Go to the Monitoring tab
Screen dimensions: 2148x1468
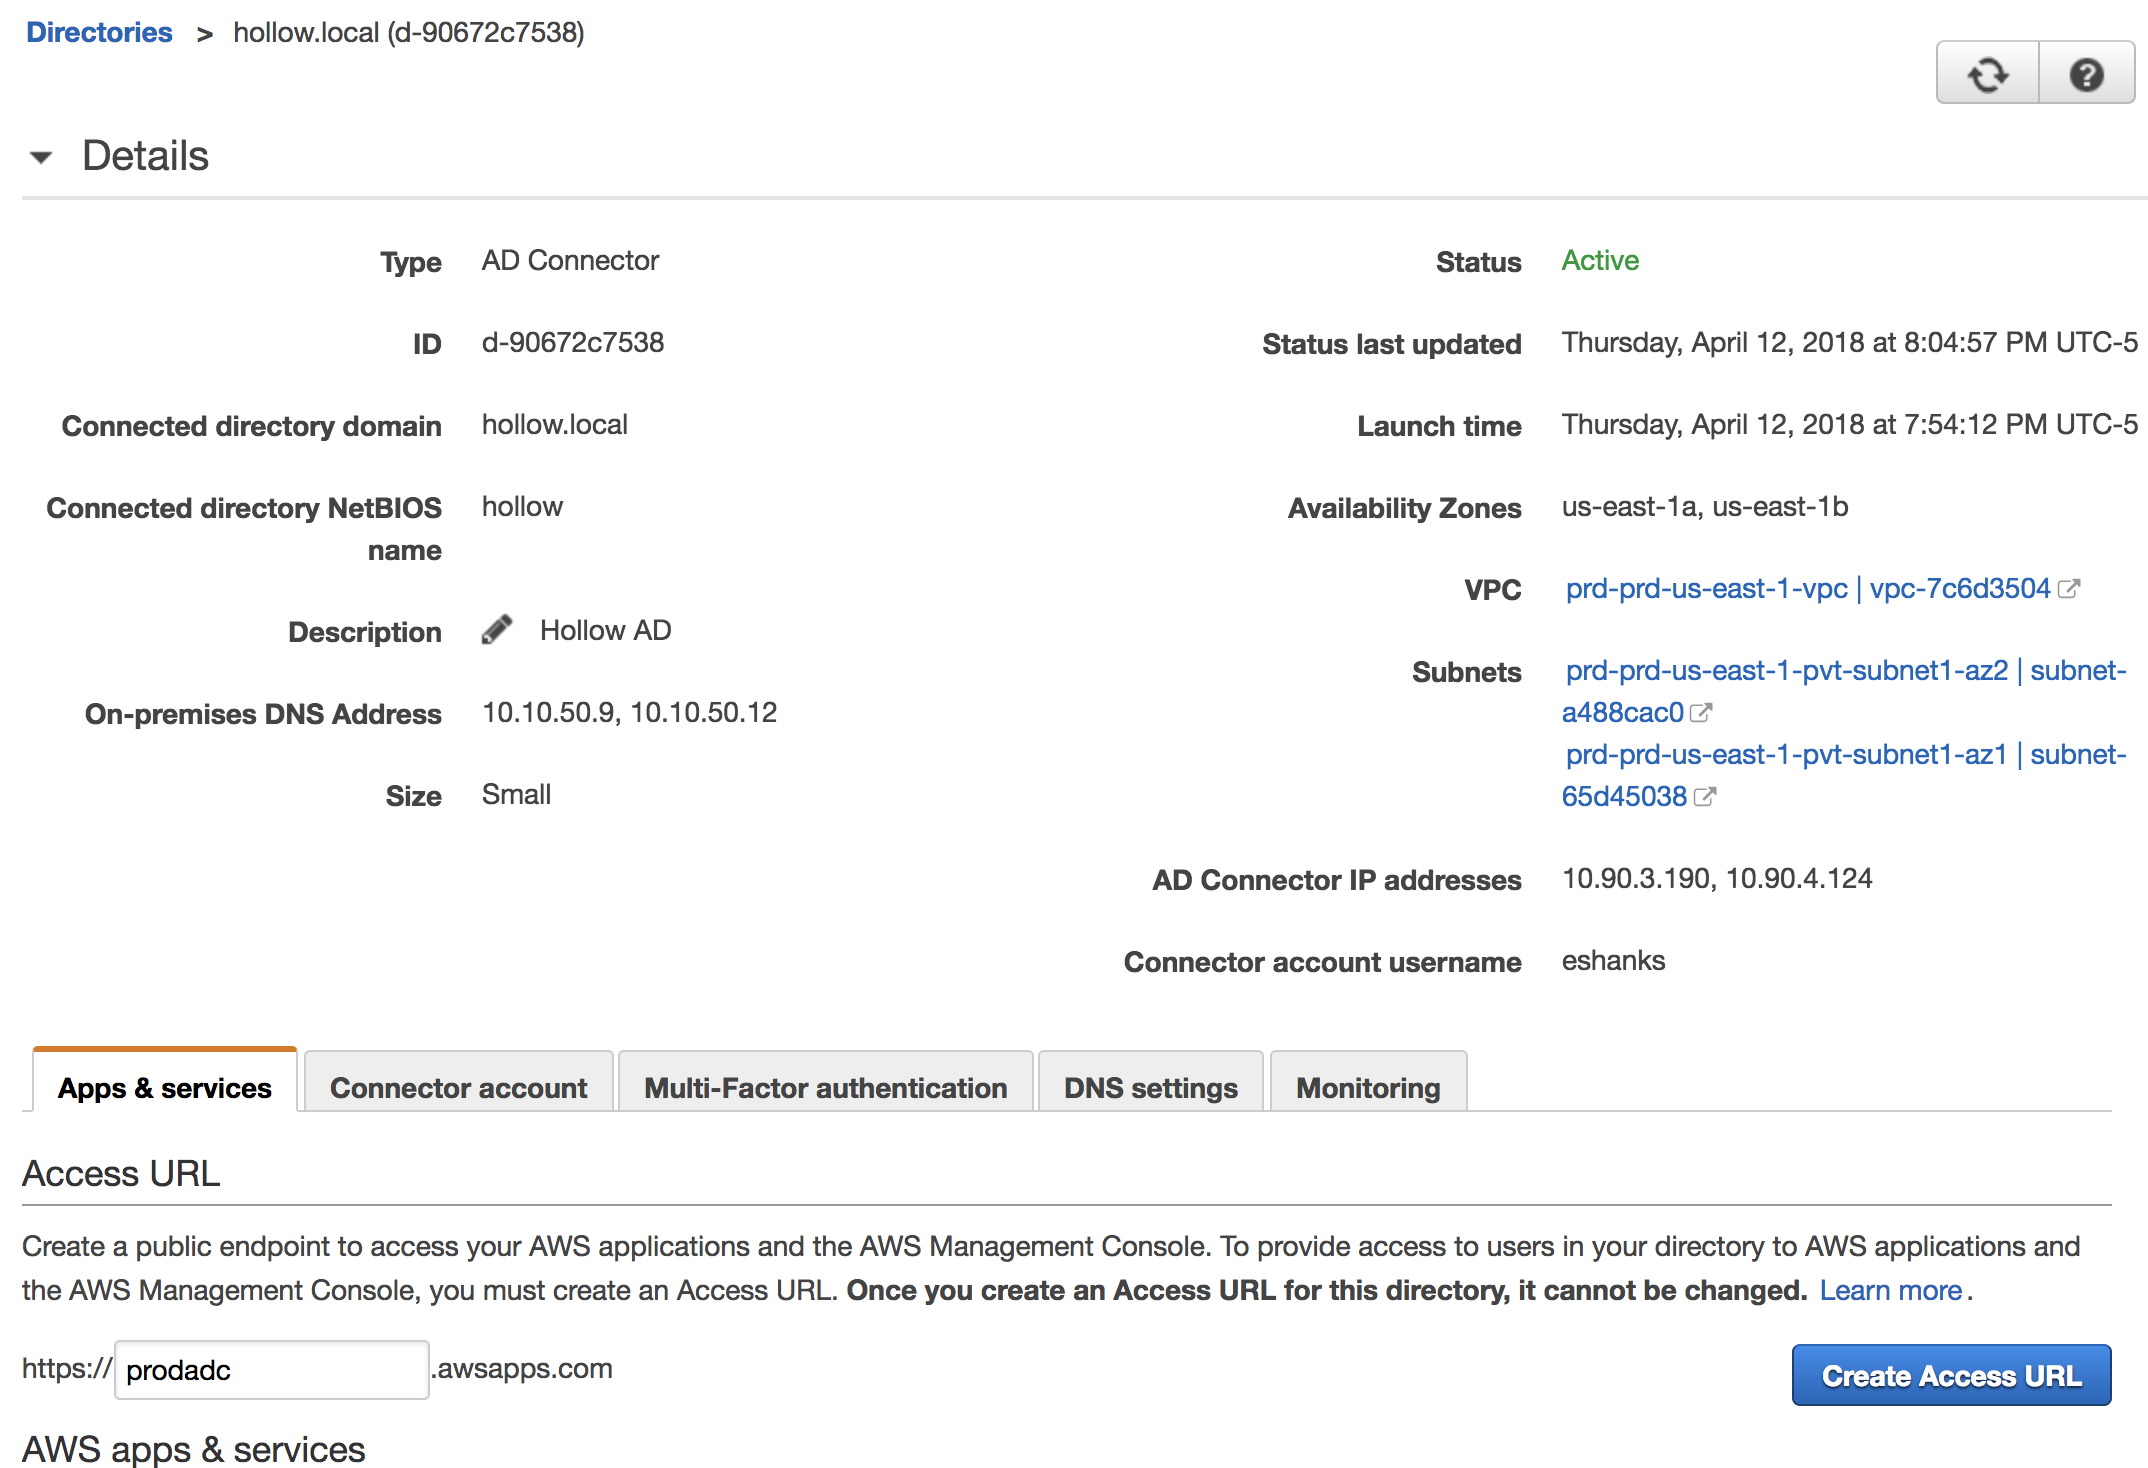(1367, 1087)
